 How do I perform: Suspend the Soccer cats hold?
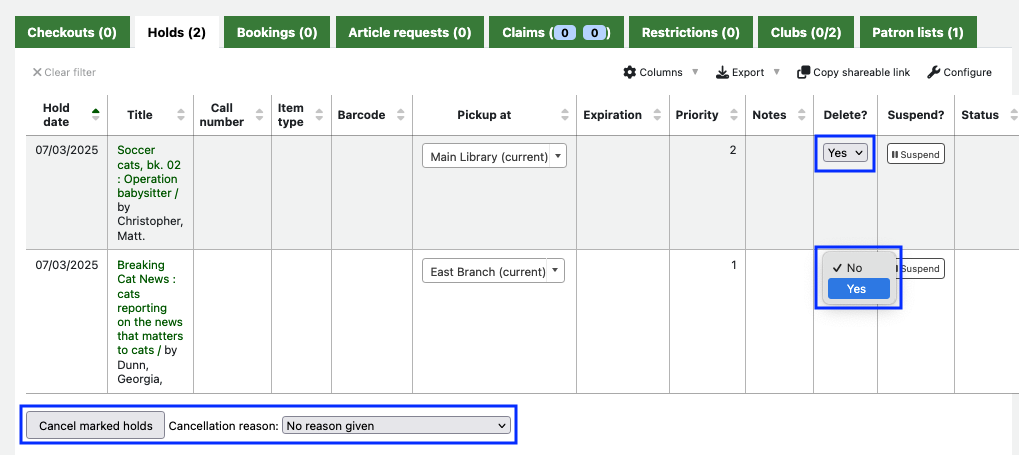915,155
